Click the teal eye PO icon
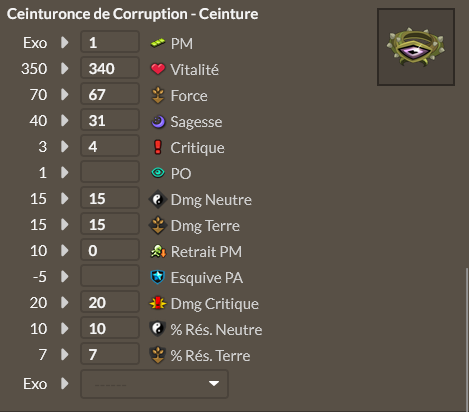 158,173
